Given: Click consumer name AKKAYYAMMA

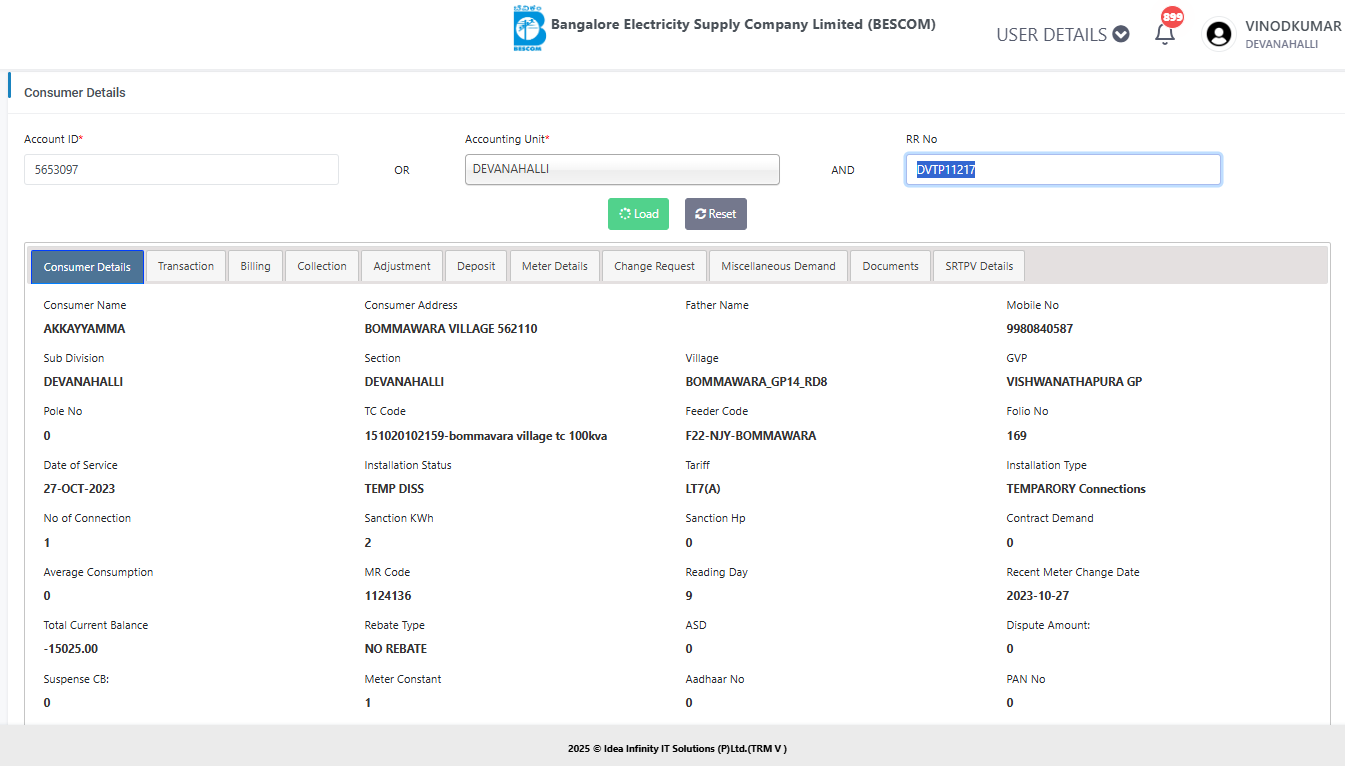Looking at the screenshot, I should click(x=84, y=329).
